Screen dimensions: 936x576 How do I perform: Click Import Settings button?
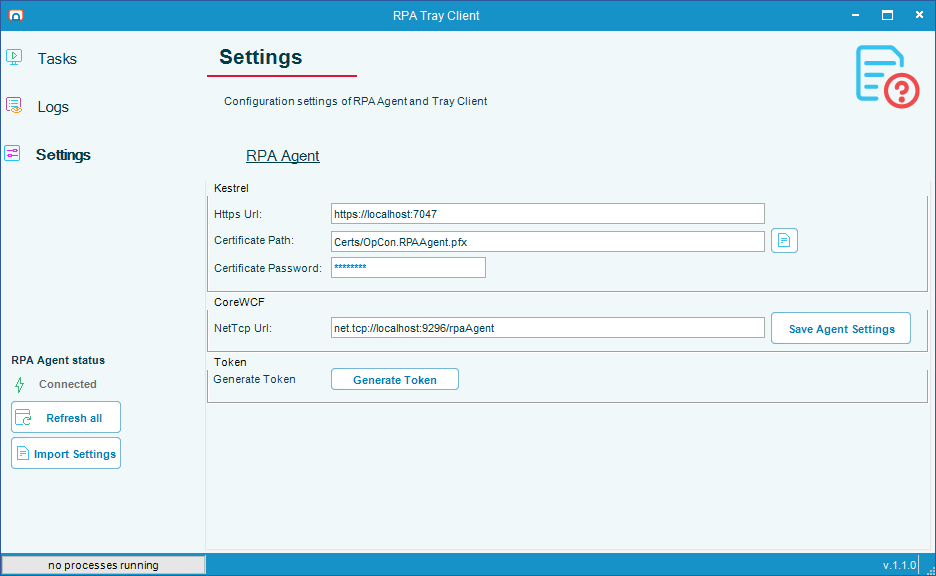coord(66,453)
